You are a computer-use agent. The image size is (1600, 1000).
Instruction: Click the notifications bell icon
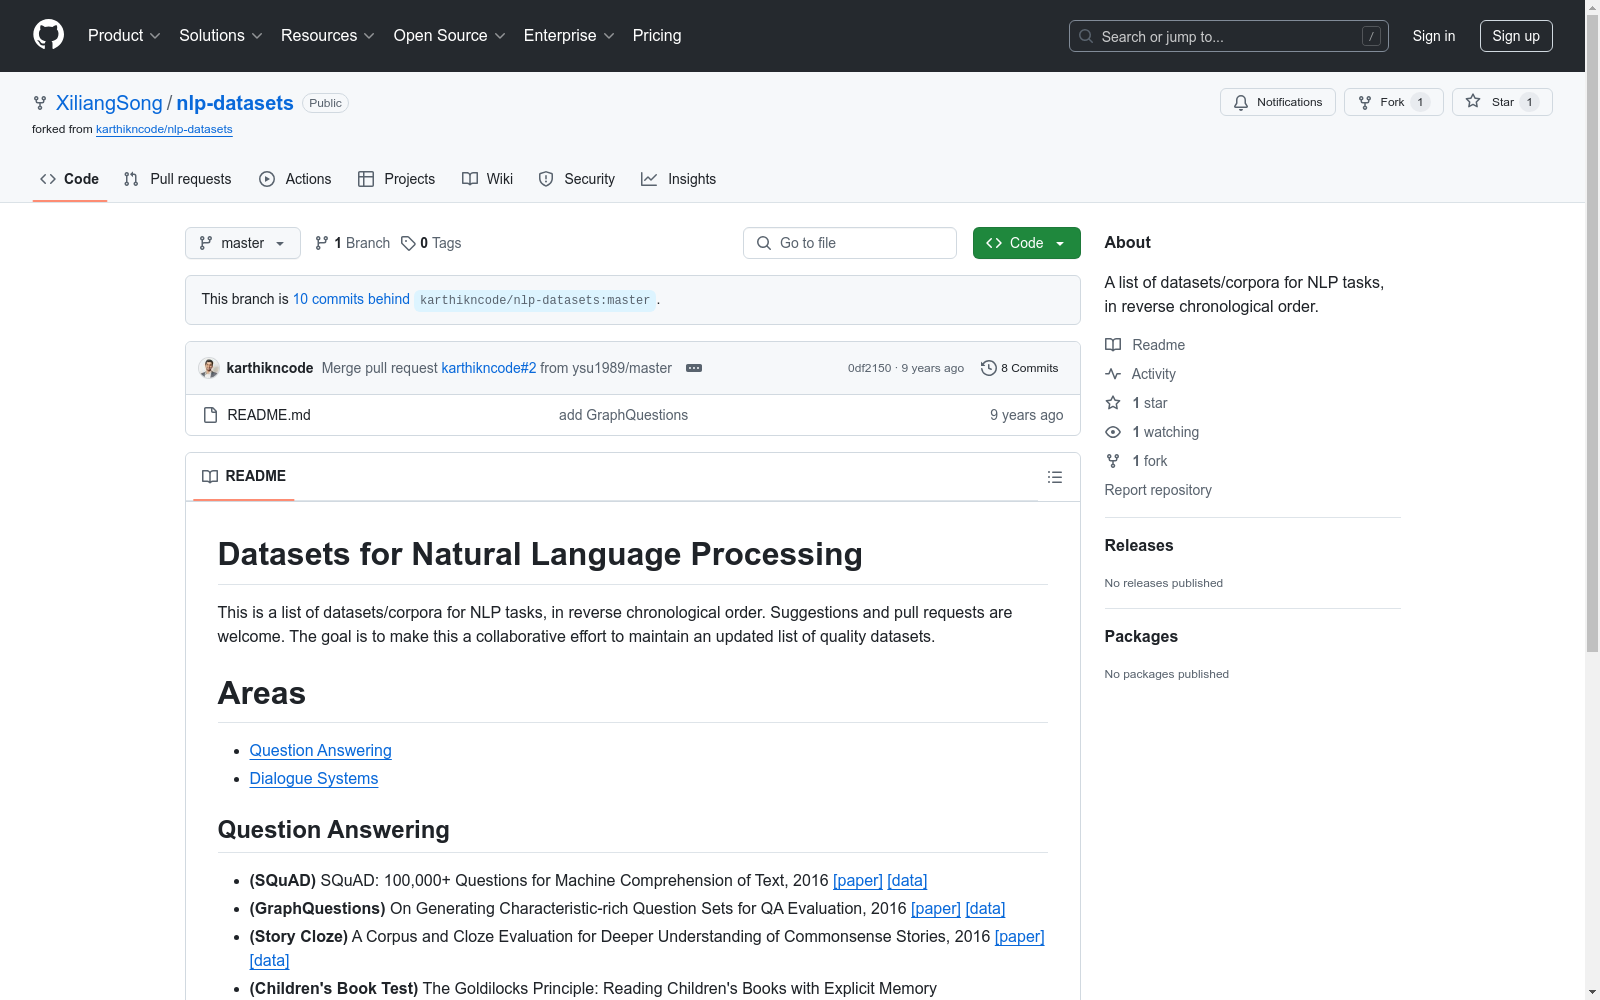(1241, 102)
